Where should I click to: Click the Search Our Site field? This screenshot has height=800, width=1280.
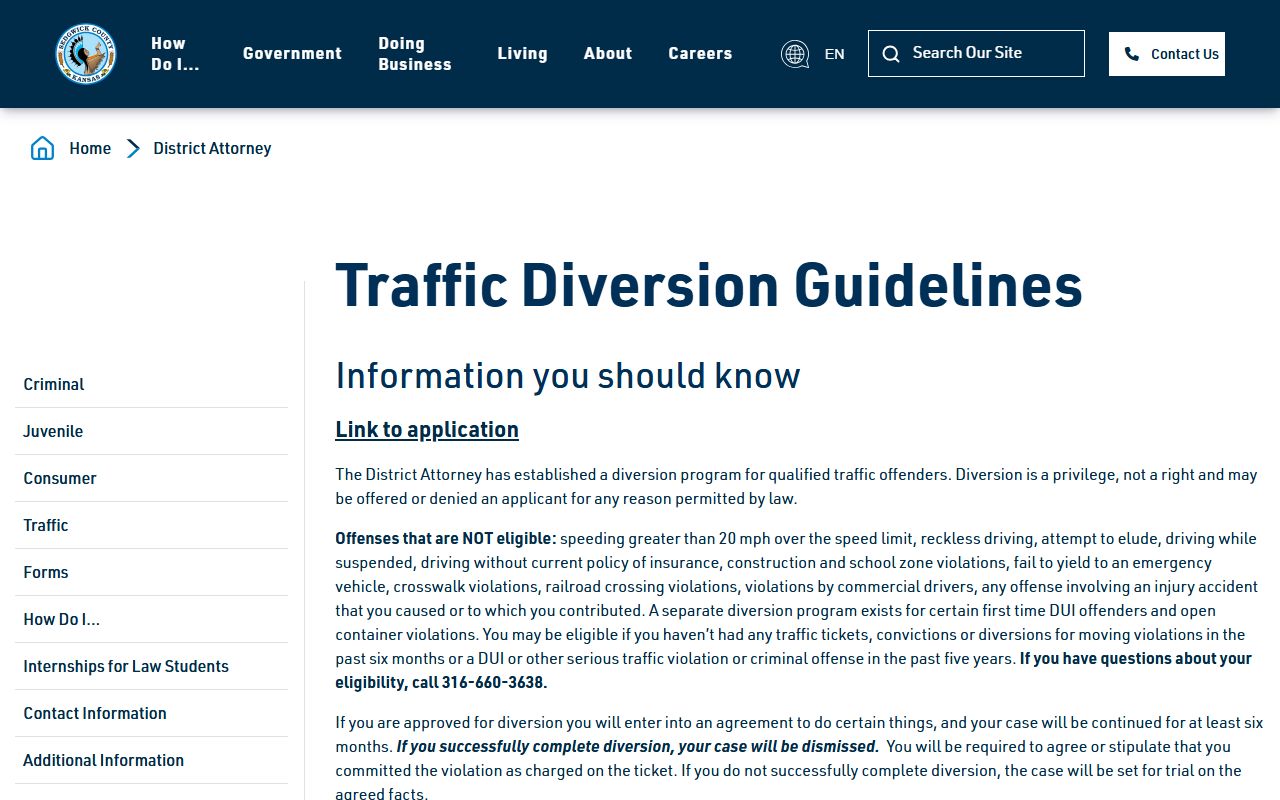tap(976, 53)
